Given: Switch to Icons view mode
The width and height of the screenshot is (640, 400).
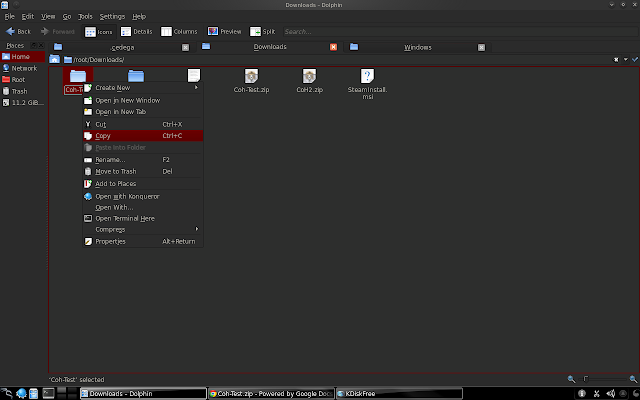Looking at the screenshot, I should point(98,31).
